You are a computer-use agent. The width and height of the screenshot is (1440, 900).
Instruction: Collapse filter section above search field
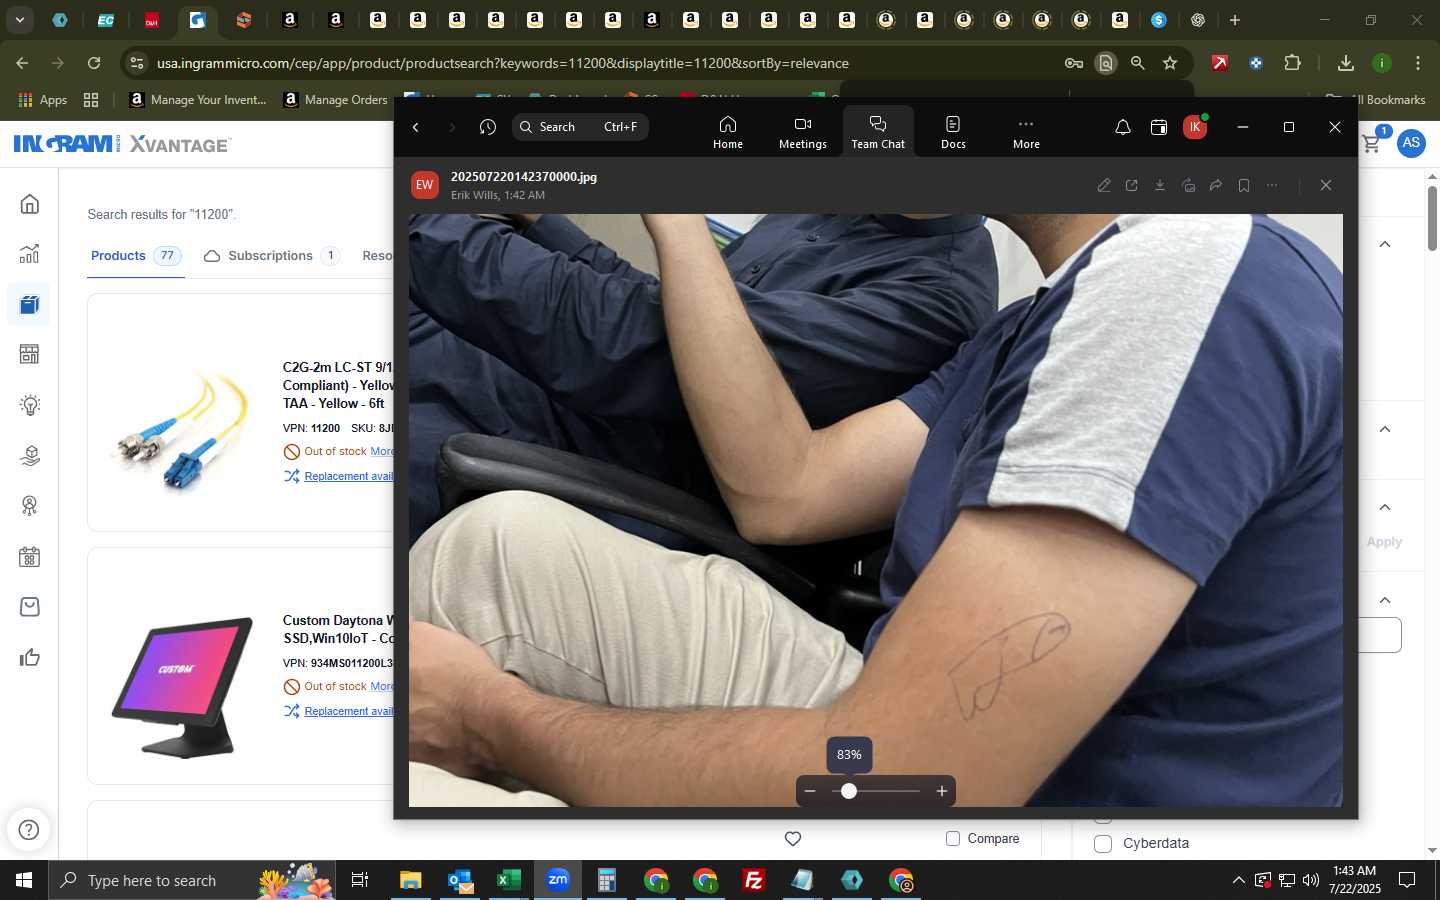tap(1385, 600)
